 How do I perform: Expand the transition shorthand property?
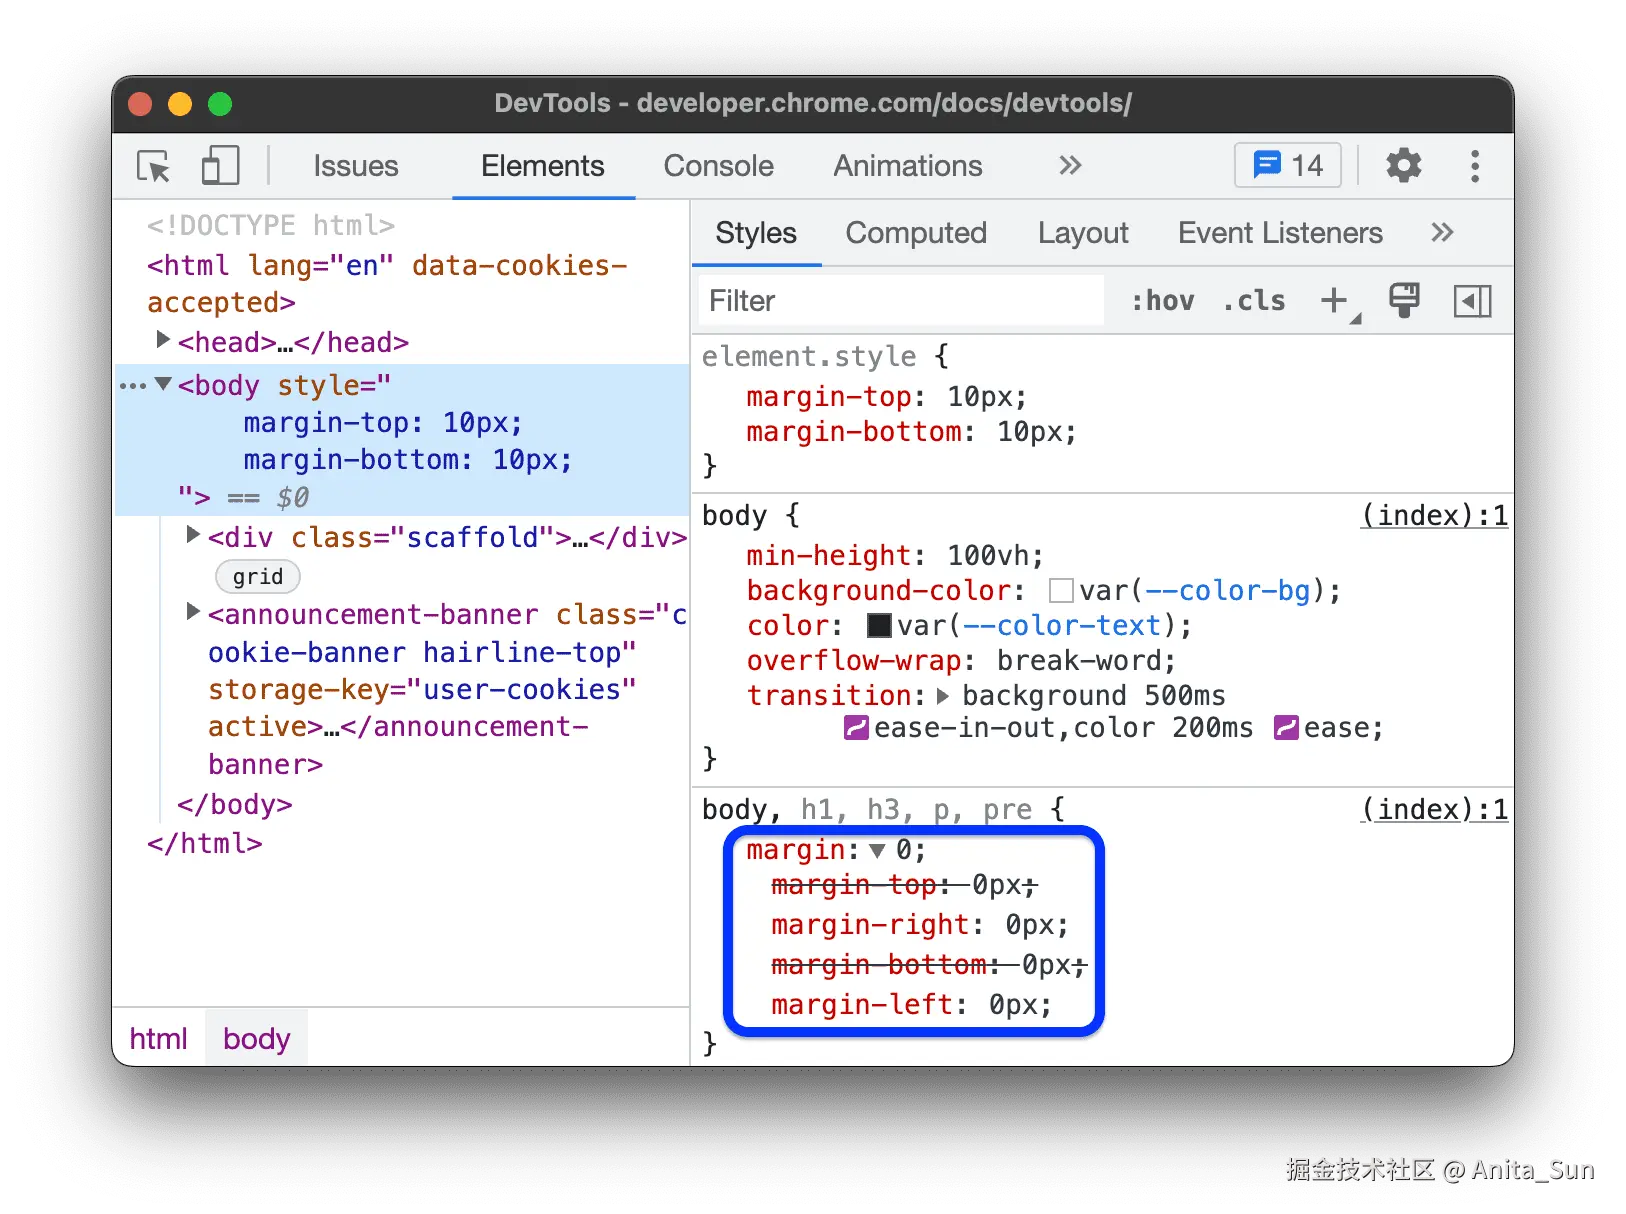(943, 695)
